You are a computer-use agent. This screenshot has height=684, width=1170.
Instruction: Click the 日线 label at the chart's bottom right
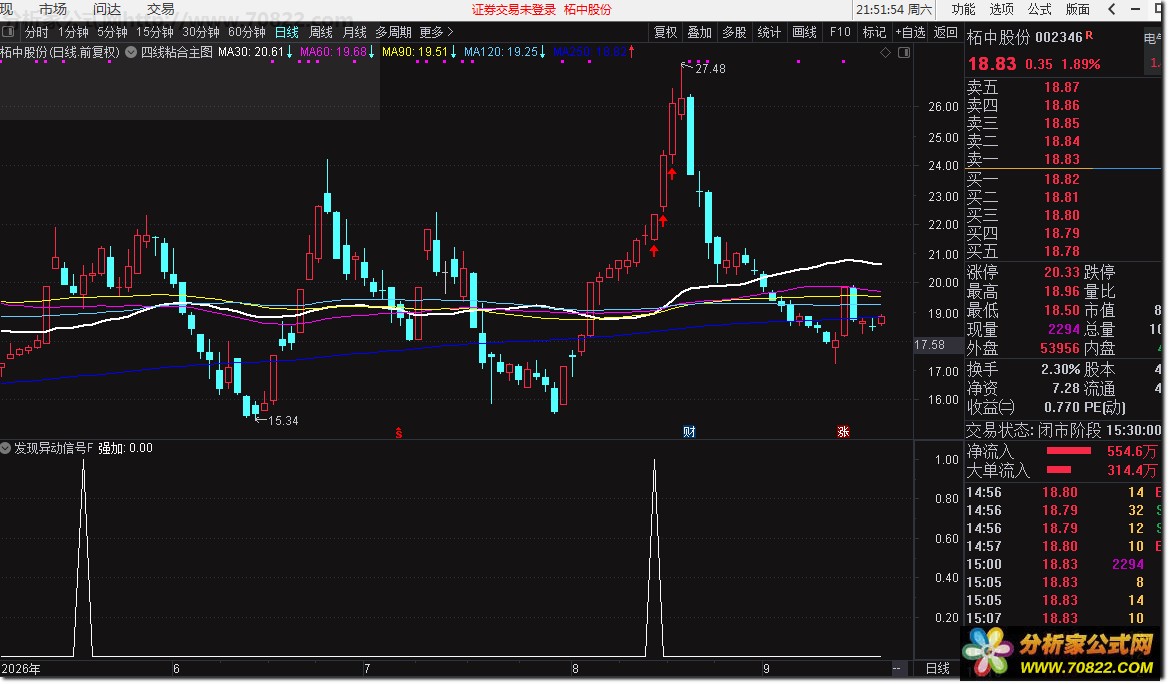click(x=938, y=668)
